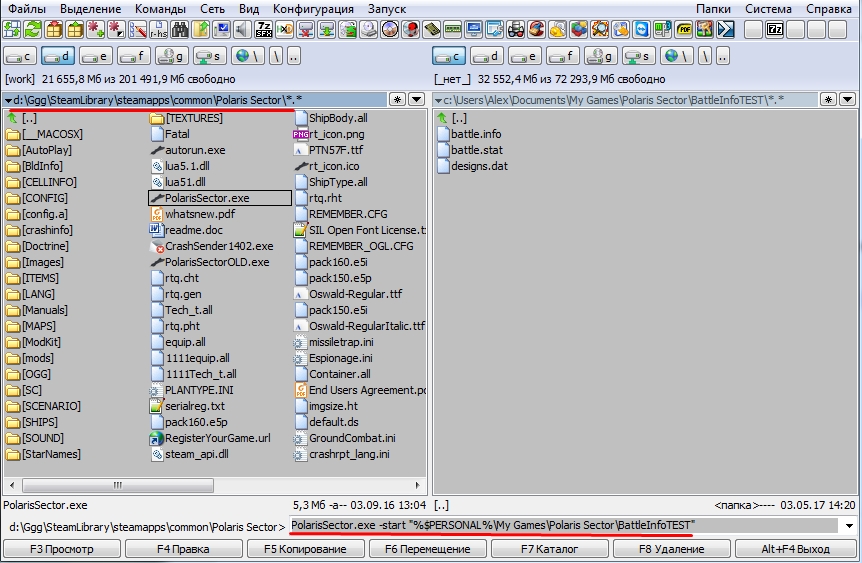Click the swap panels icon at toolbar start
This screenshot has height=563, width=862.
(x=12, y=29)
